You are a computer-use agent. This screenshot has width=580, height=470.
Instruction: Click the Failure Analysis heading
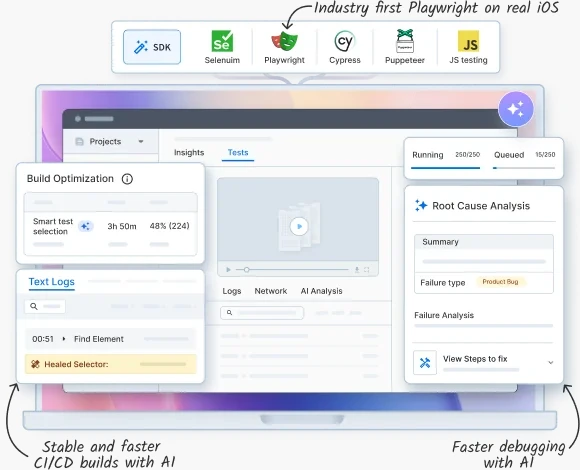click(x=444, y=315)
